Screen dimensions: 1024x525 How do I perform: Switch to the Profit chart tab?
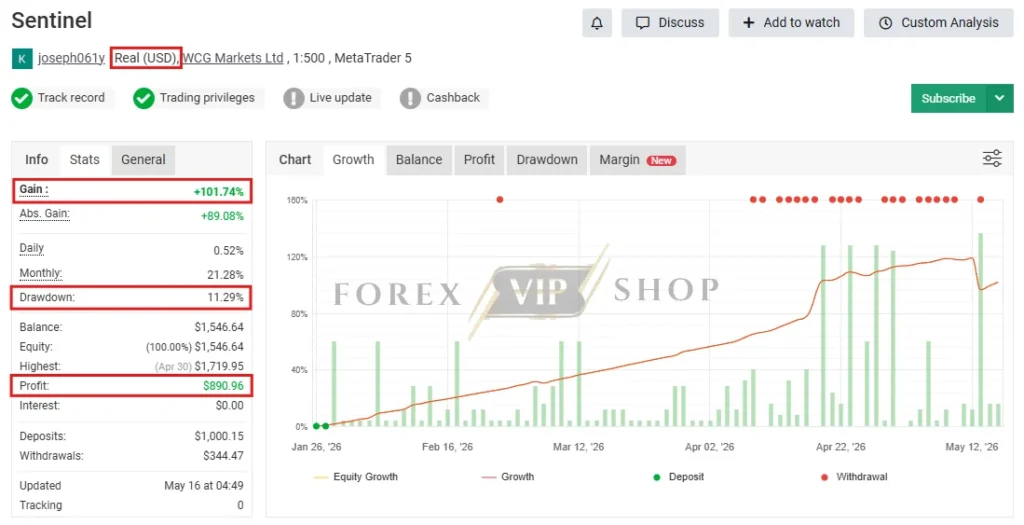pos(479,159)
